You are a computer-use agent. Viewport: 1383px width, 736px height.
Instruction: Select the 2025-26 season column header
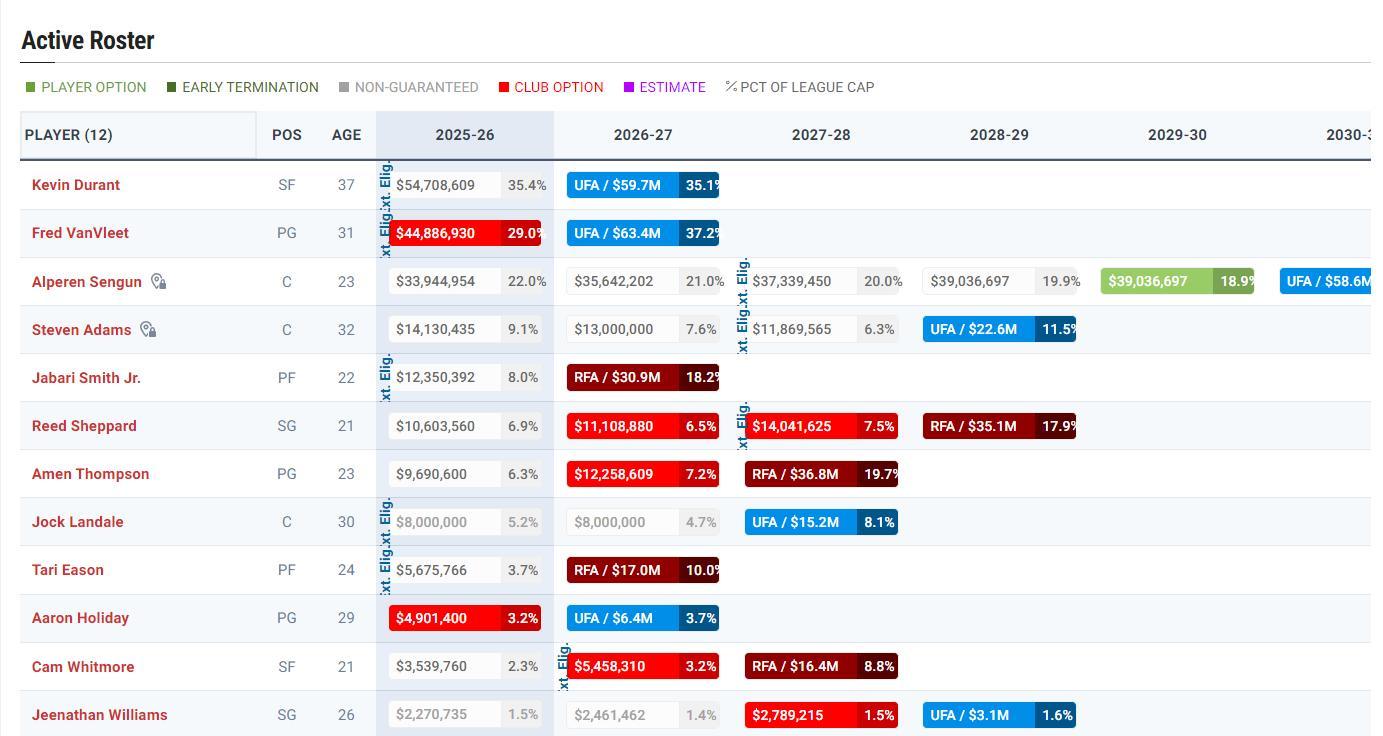(465, 135)
